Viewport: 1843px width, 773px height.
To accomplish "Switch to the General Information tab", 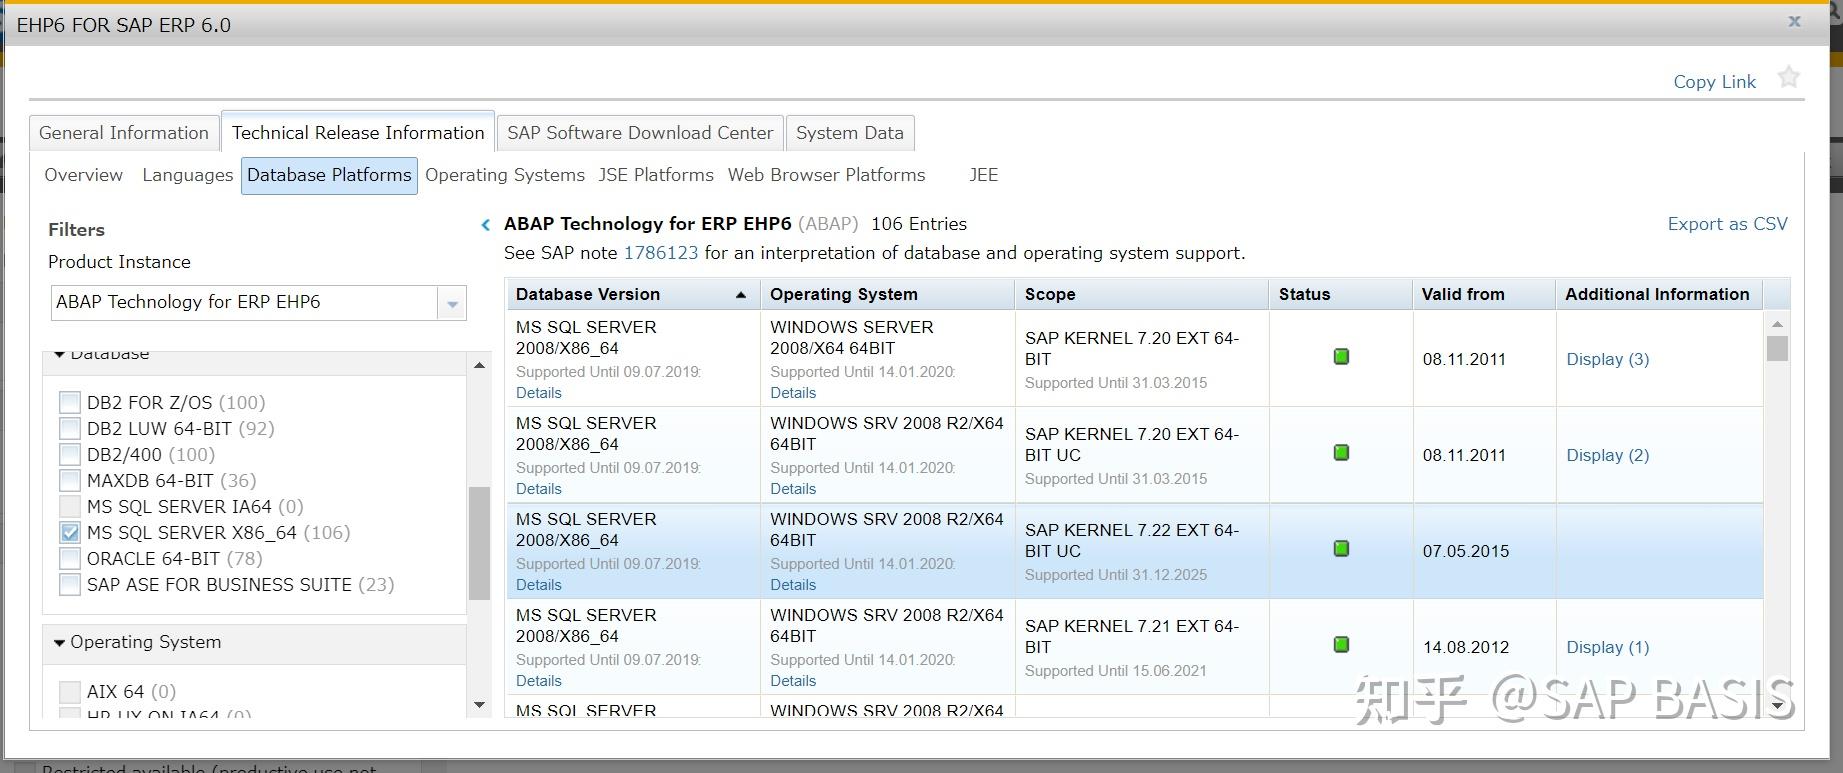I will tap(124, 133).
